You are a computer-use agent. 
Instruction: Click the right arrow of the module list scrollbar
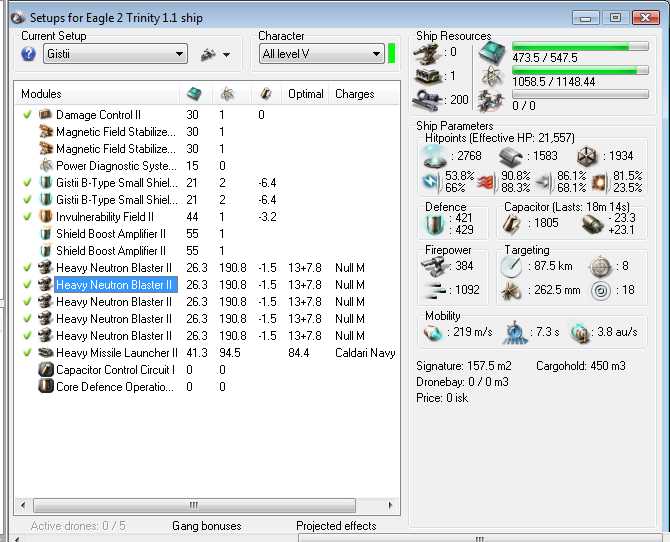[x=390, y=505]
